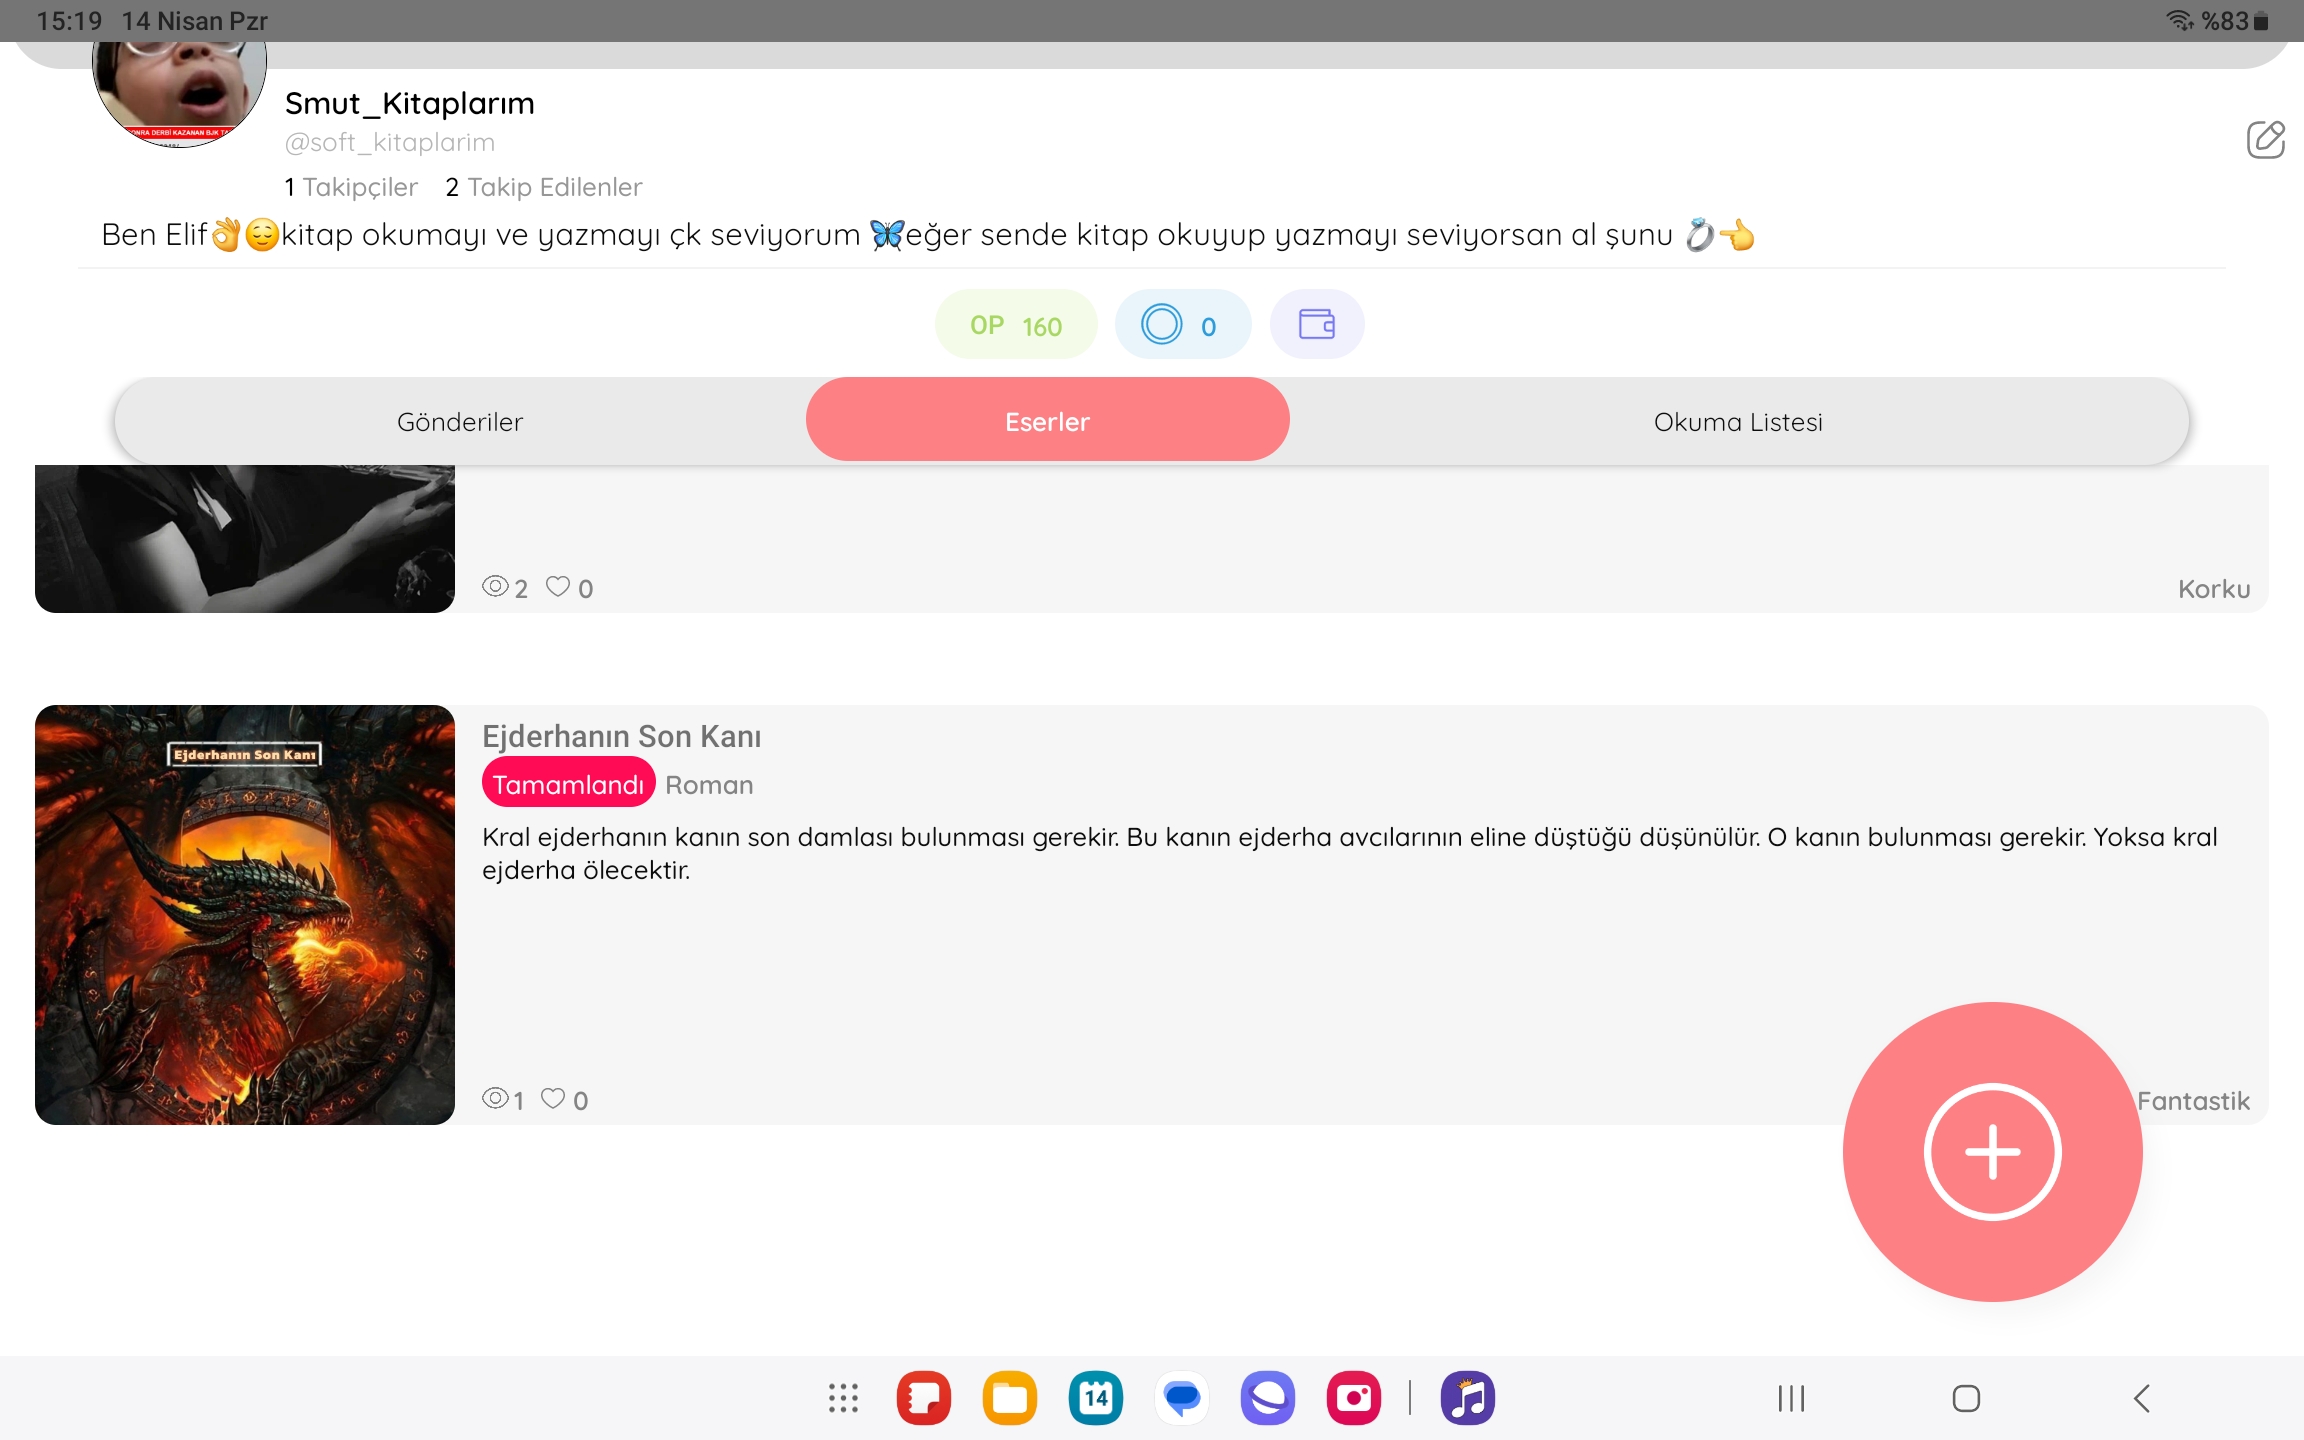Viewport: 2304px width, 1440px height.
Task: Select the Eserler tab
Action: tap(1047, 420)
